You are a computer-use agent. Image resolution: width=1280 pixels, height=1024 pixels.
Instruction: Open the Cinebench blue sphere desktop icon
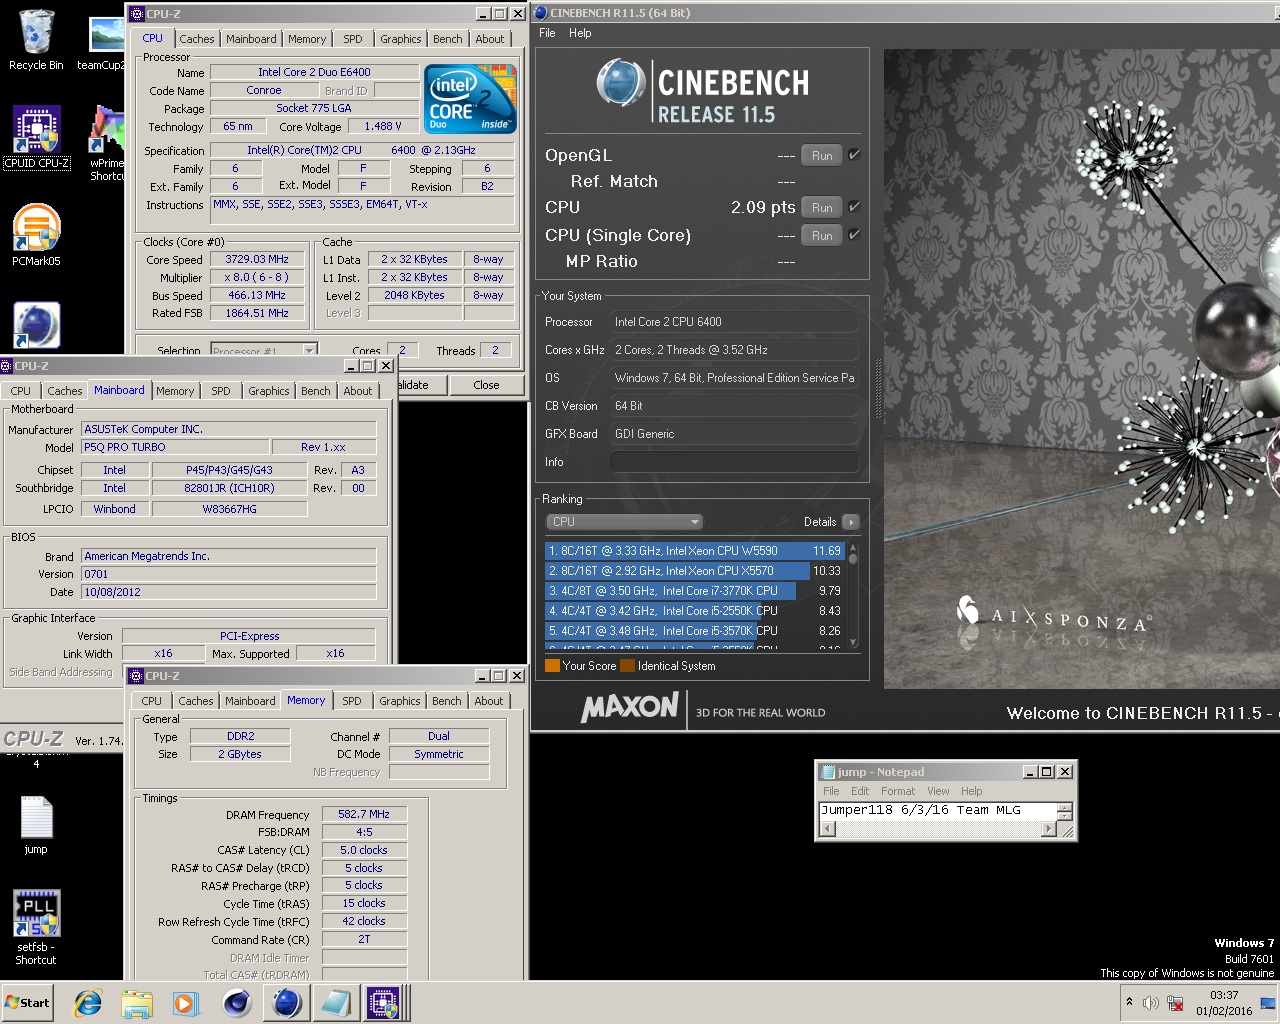point(37,325)
